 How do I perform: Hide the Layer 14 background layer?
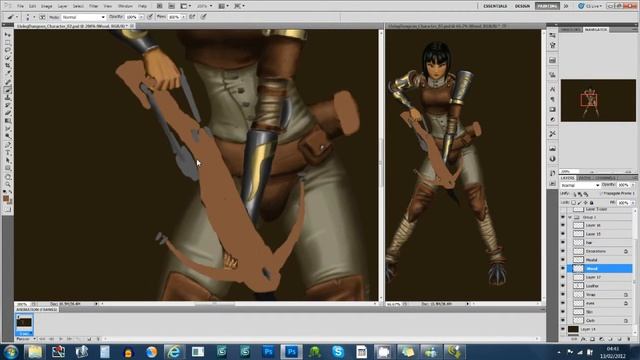point(563,329)
